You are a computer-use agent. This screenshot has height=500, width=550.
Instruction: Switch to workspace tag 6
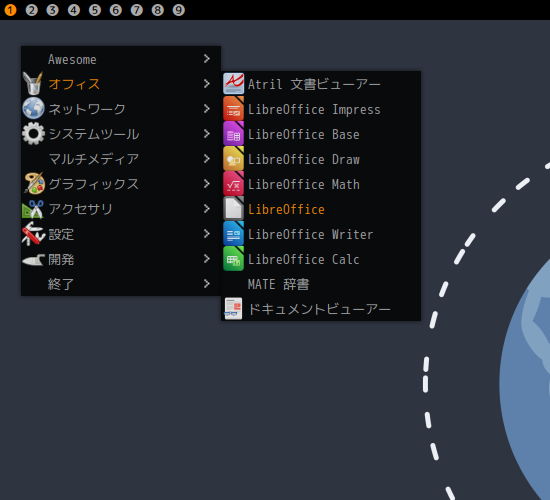click(x=116, y=10)
